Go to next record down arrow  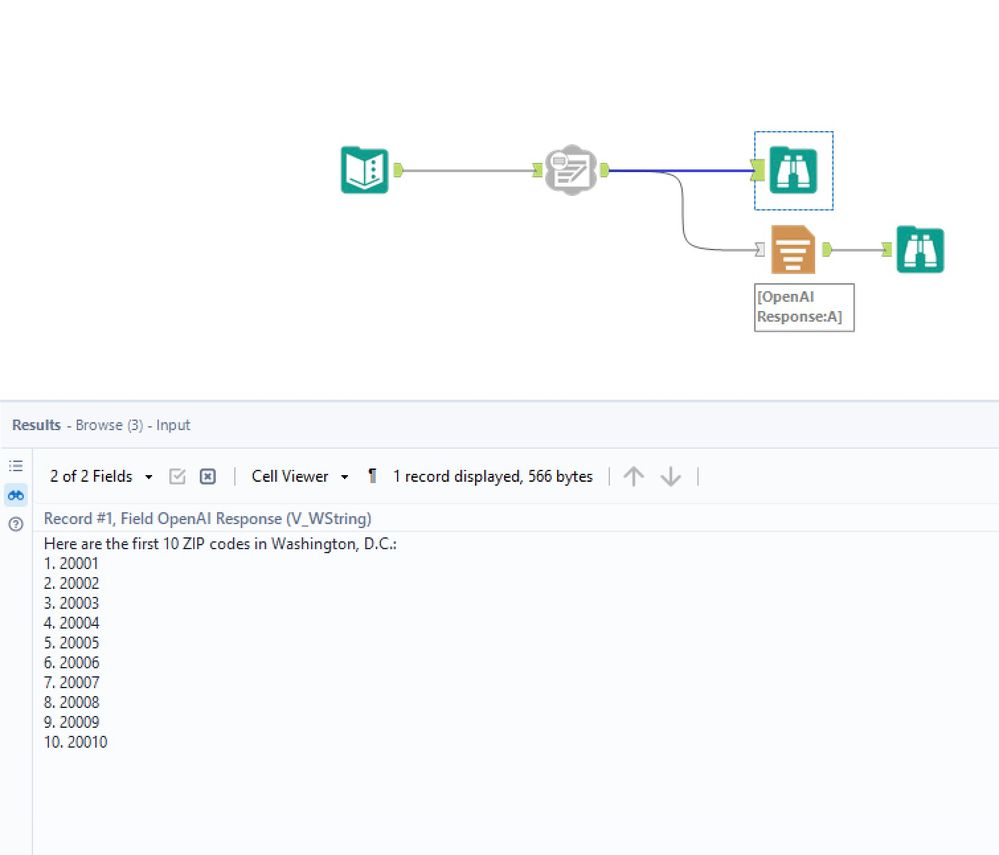[x=671, y=477]
